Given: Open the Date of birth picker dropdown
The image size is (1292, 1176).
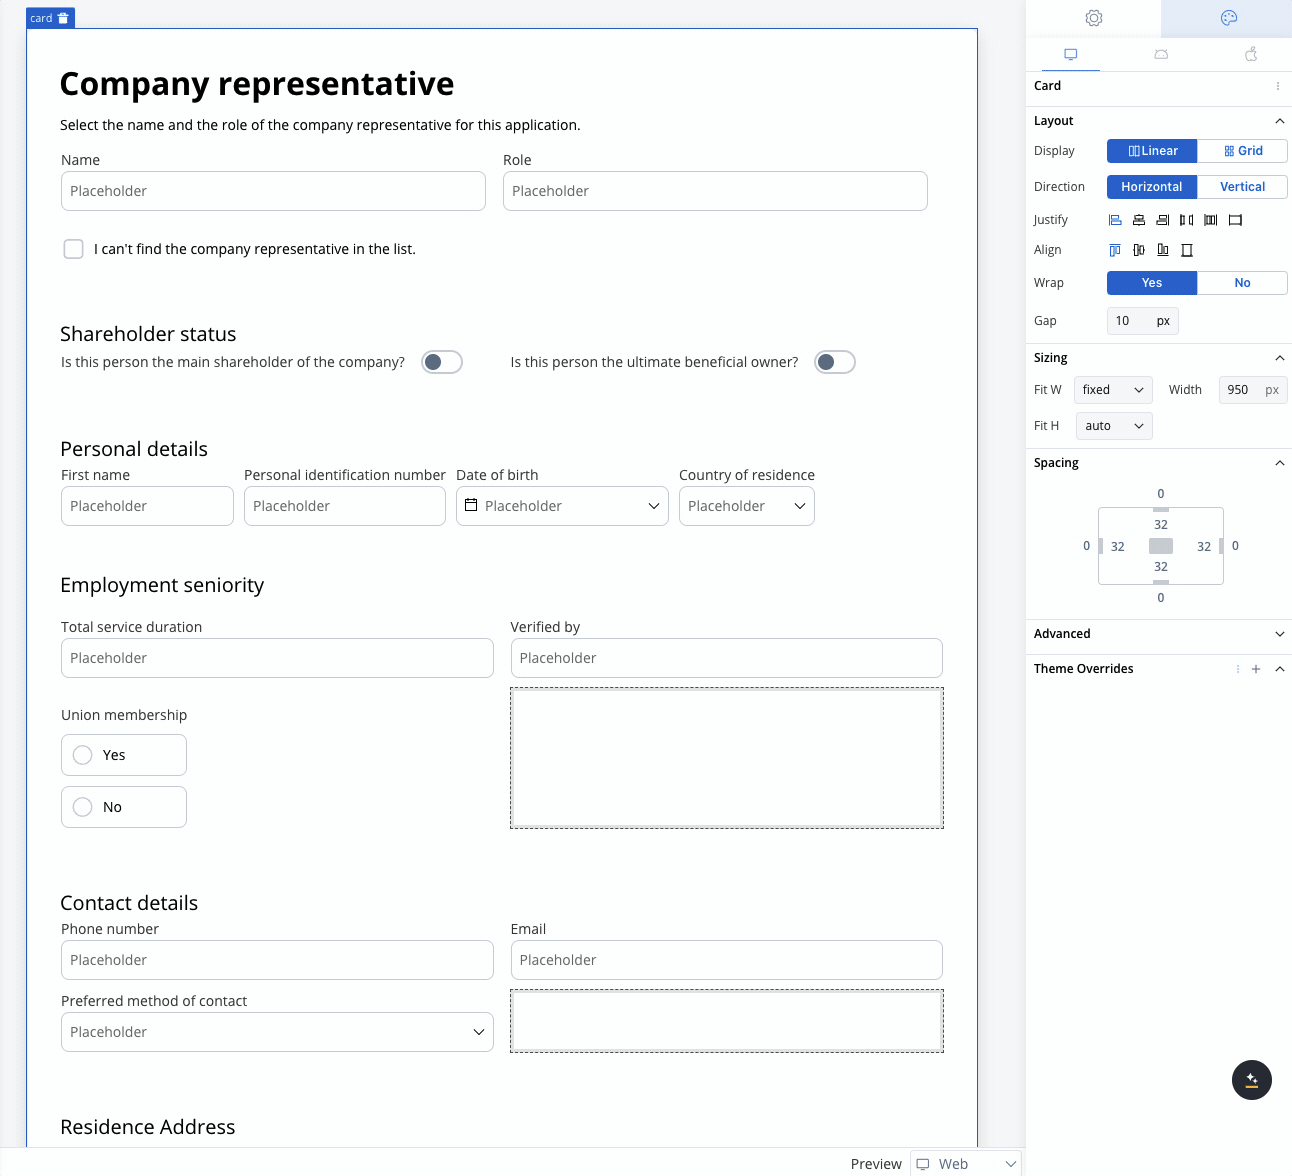Looking at the screenshot, I should pyautogui.click(x=653, y=506).
